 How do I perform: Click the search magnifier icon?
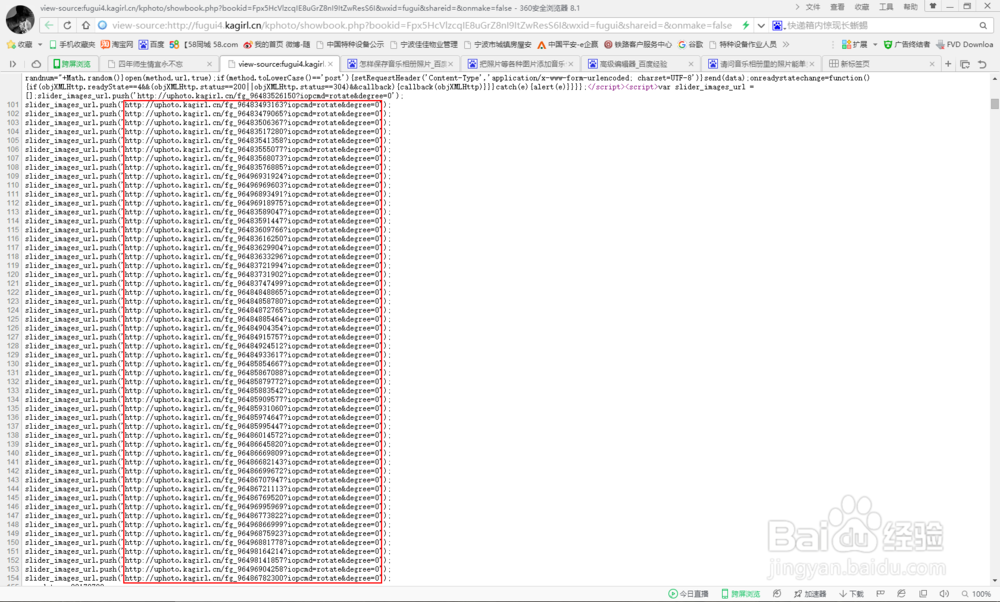point(983,26)
